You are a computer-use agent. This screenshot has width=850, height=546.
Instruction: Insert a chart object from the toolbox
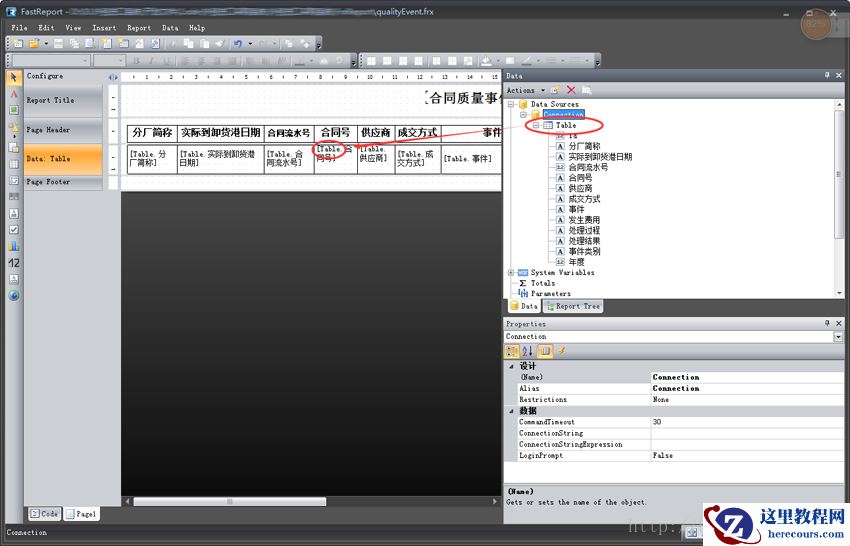coord(13,246)
